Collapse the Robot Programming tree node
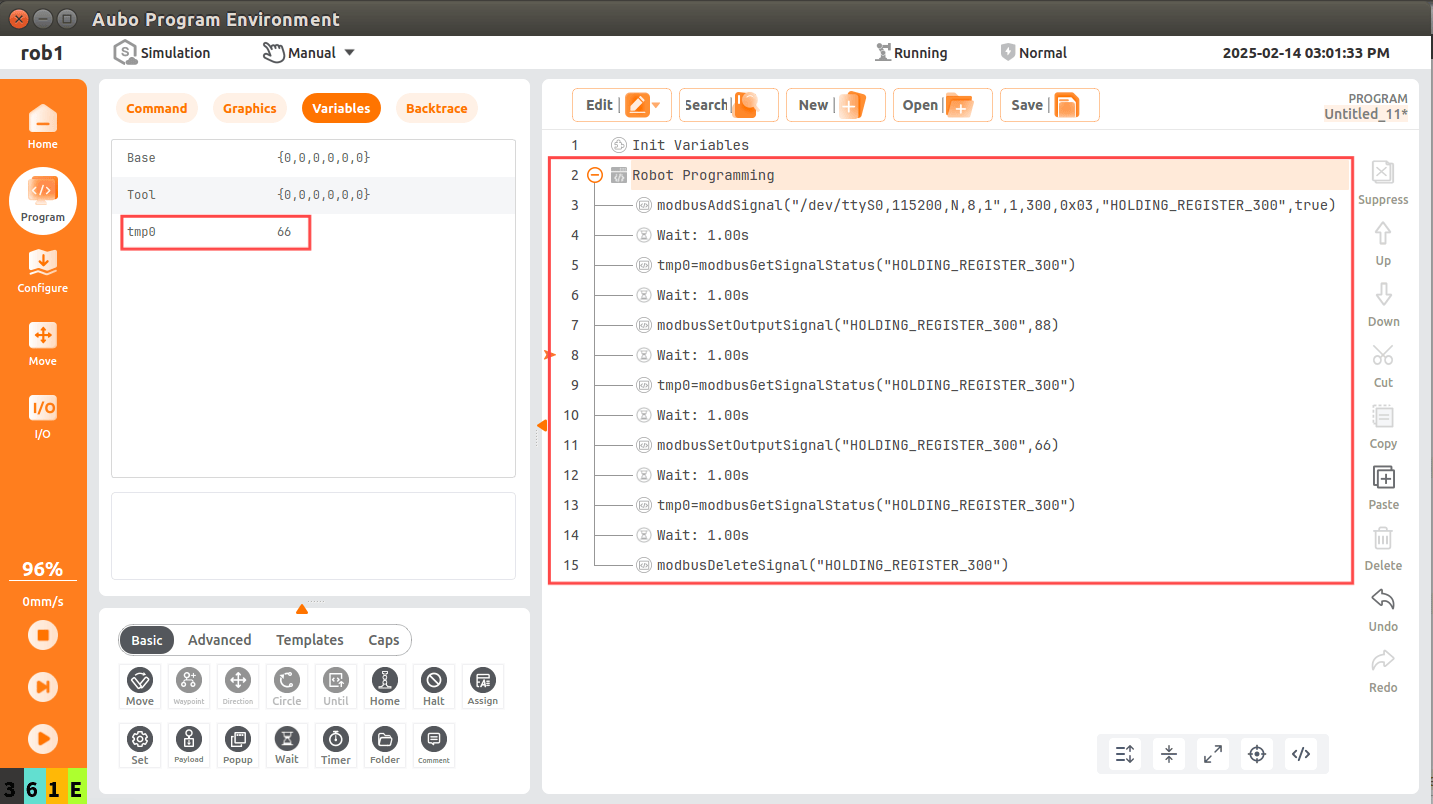The image size is (1433, 804). (595, 175)
